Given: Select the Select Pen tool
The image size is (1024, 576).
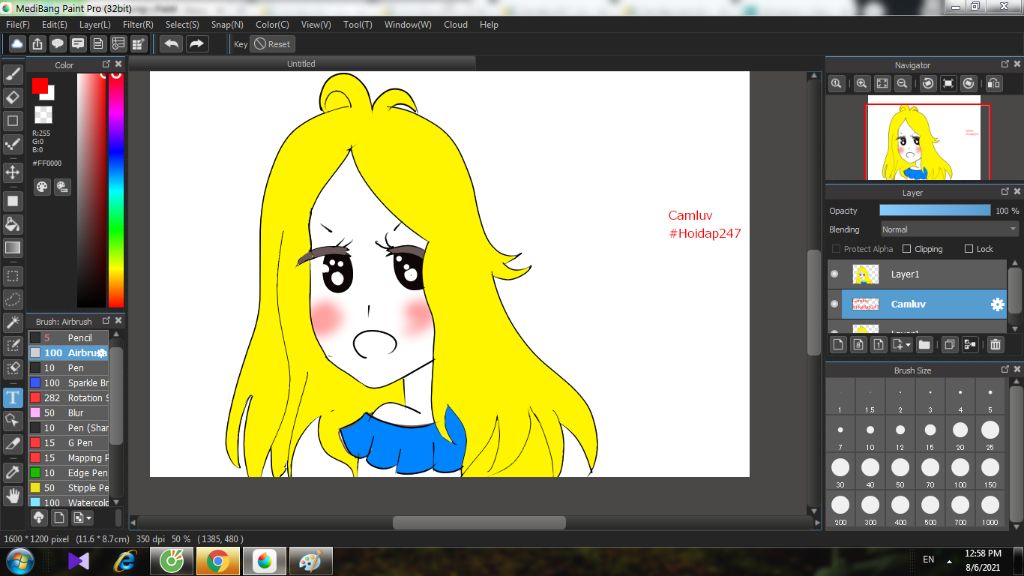Looking at the screenshot, I should coord(12,345).
